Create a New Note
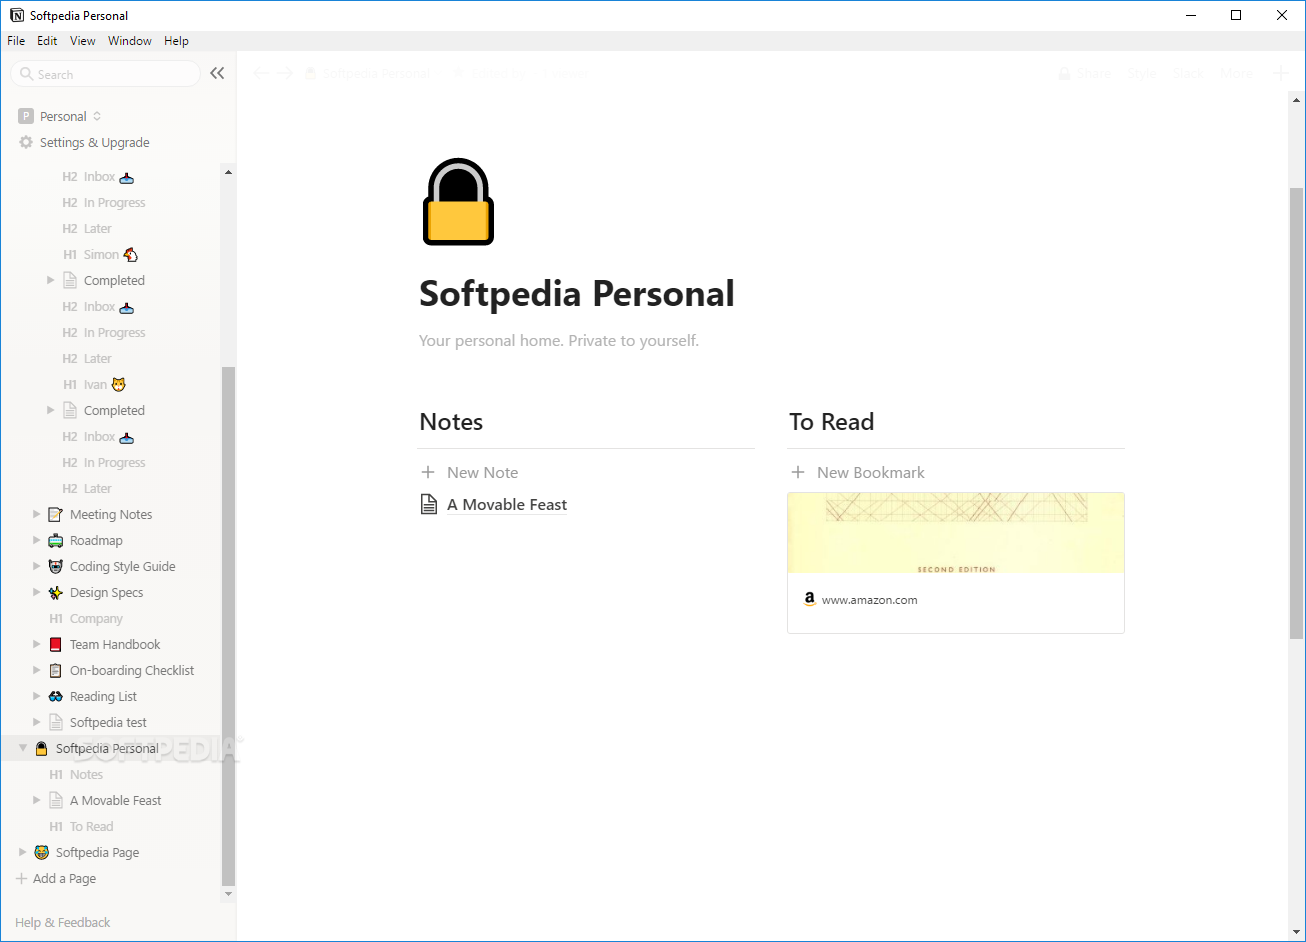The height and width of the screenshot is (942, 1306). (x=470, y=472)
